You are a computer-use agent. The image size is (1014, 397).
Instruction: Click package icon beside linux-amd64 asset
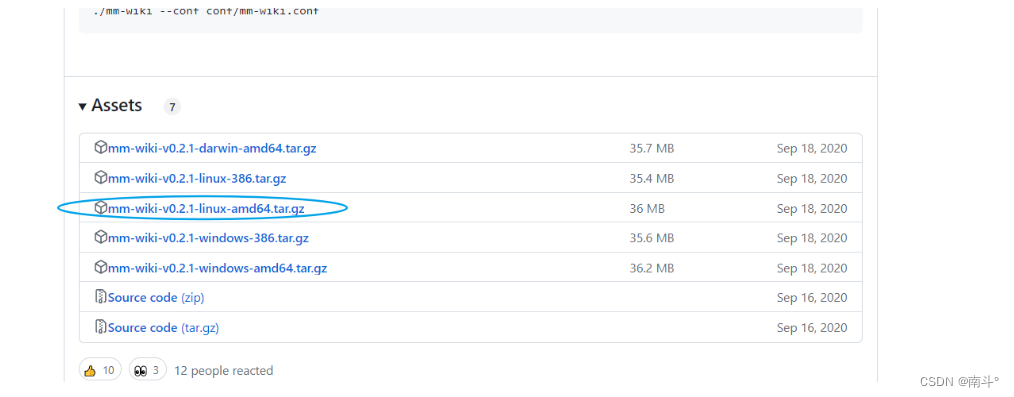pyautogui.click(x=100, y=208)
